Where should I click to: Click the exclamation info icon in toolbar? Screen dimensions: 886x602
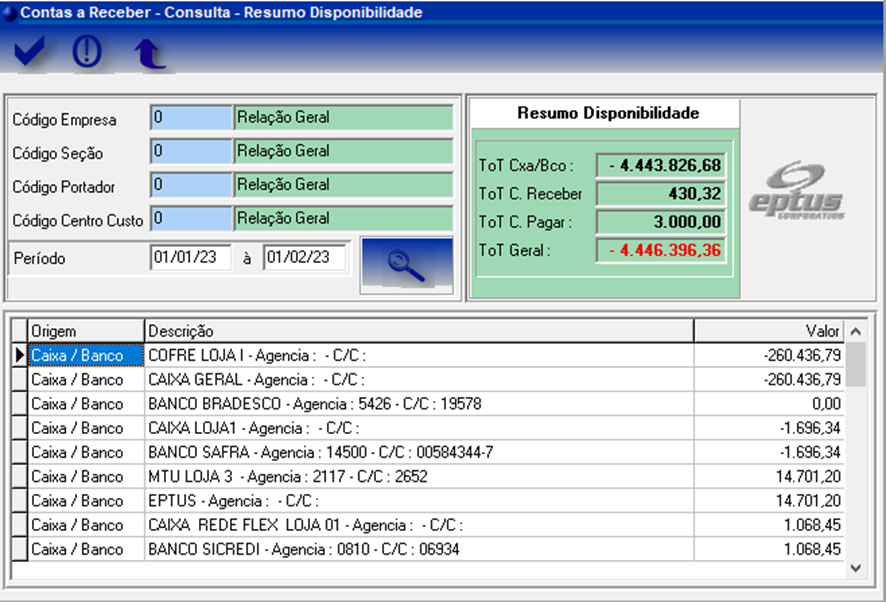(x=88, y=52)
